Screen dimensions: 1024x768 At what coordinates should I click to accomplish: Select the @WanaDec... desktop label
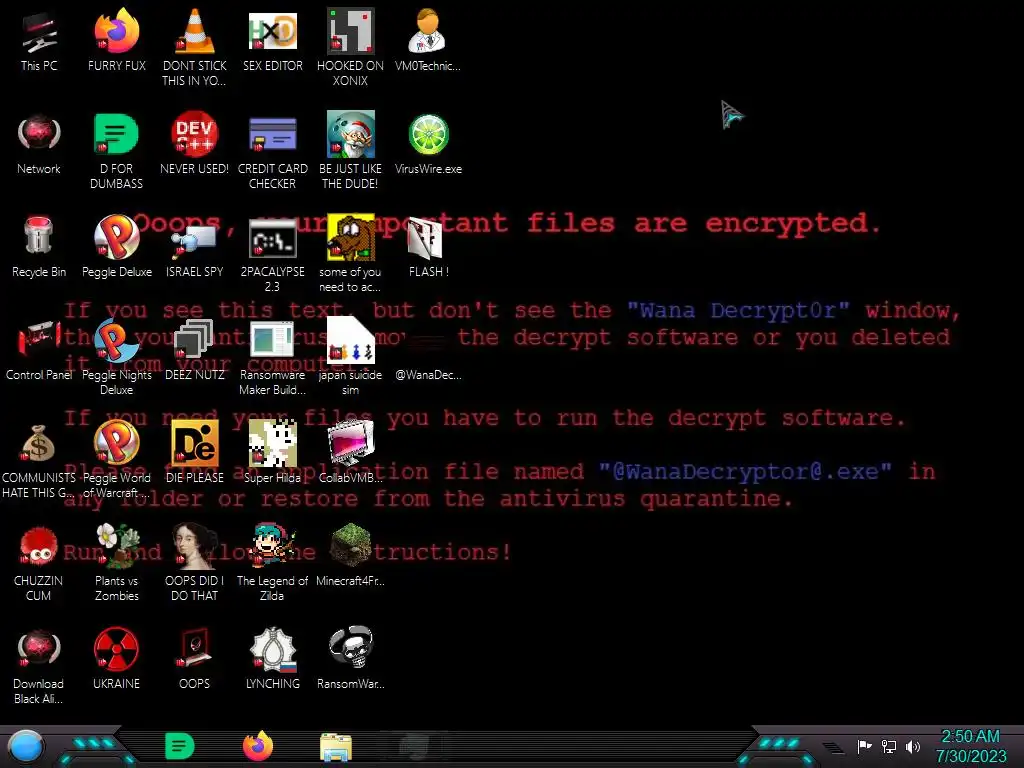pyautogui.click(x=428, y=375)
